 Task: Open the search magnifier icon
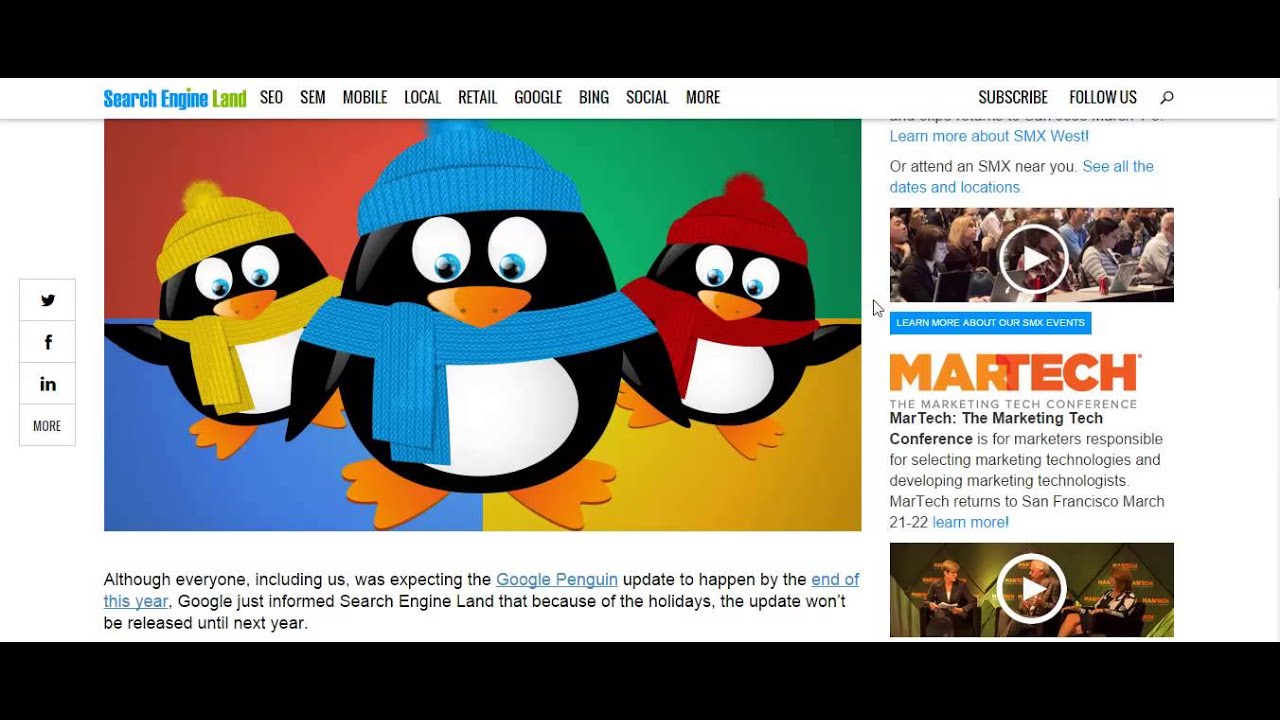coord(1166,97)
